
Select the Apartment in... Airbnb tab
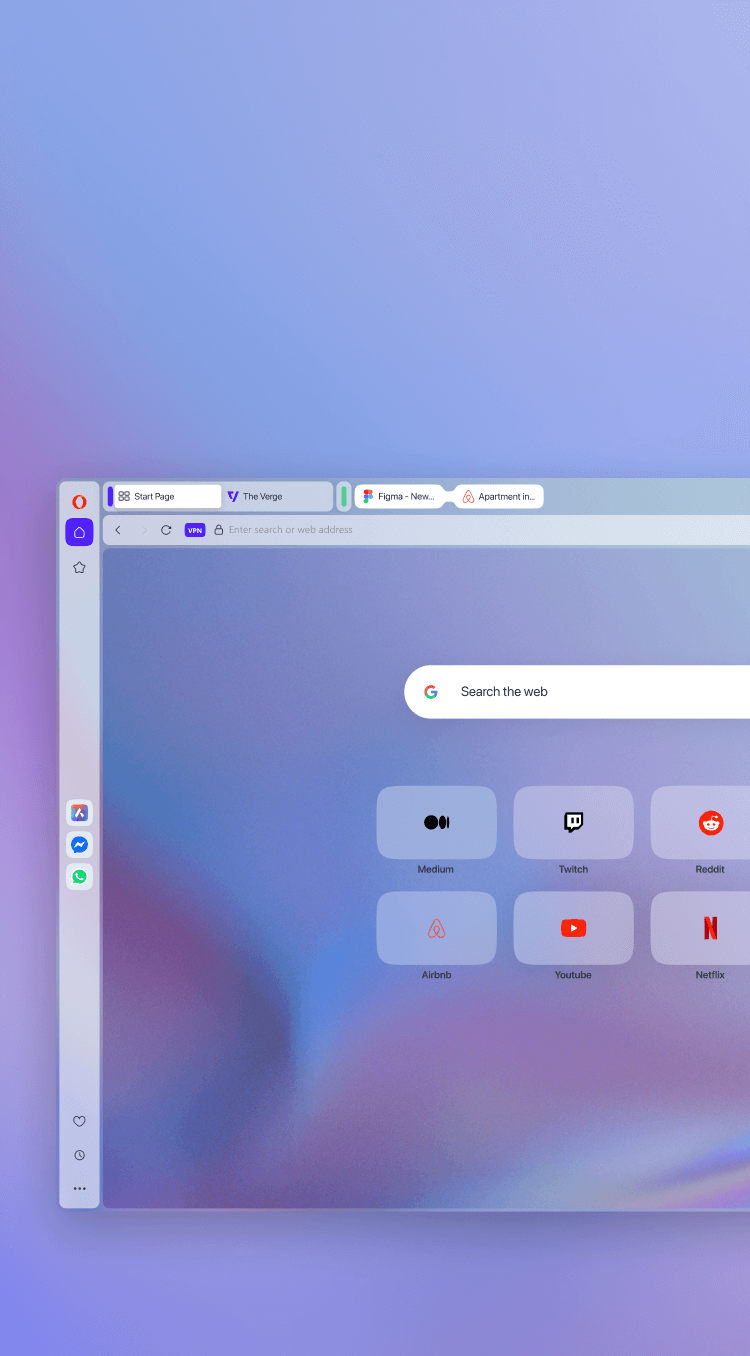499,496
